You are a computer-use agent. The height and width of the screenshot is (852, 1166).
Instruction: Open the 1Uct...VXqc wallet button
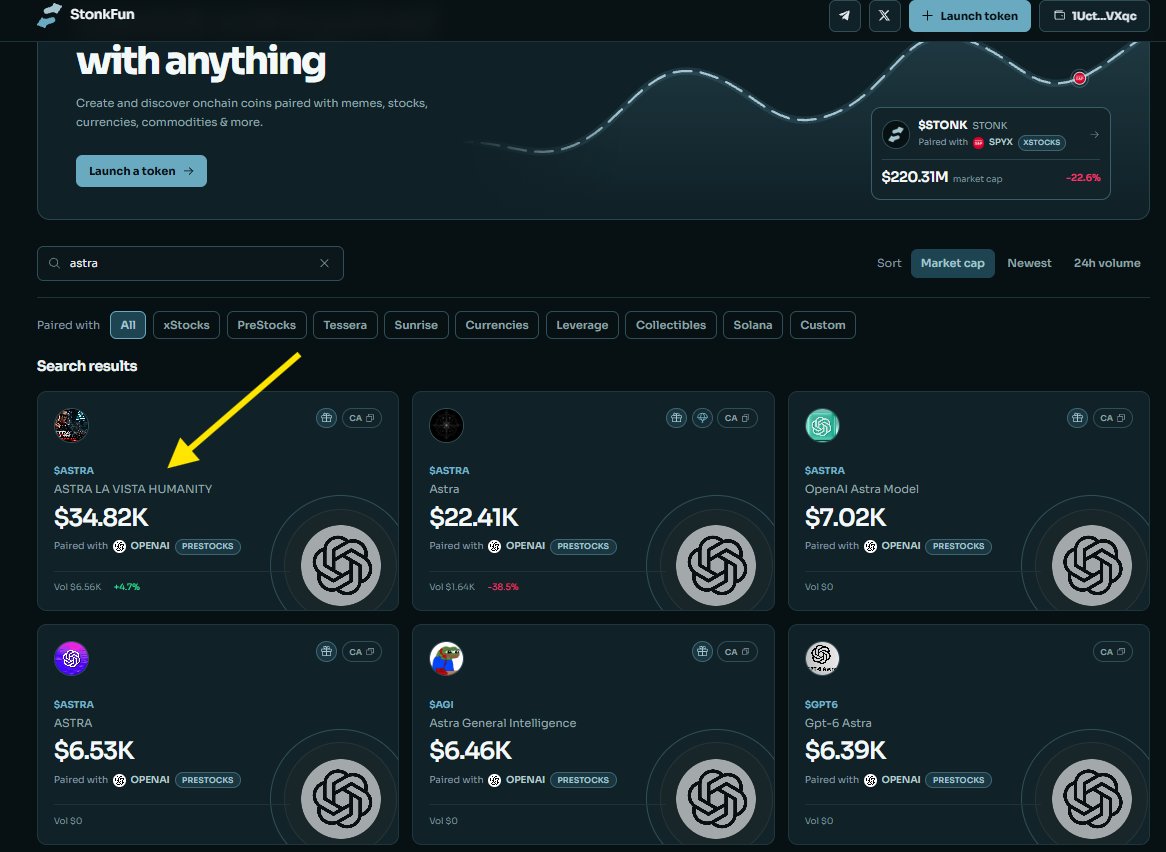pyautogui.click(x=1095, y=16)
